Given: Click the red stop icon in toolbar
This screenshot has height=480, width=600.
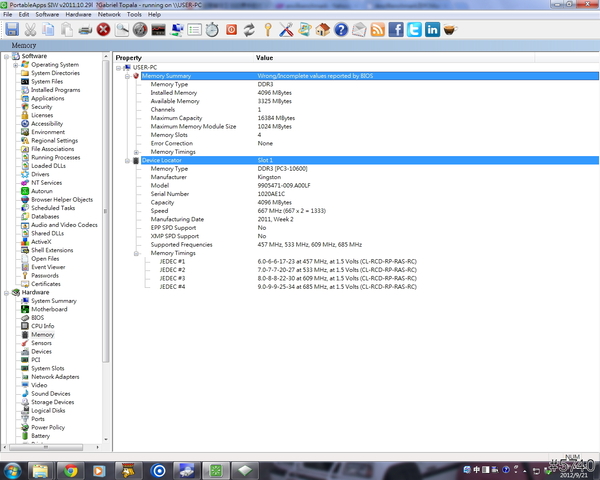Looking at the screenshot, I should pyautogui.click(x=103, y=30).
